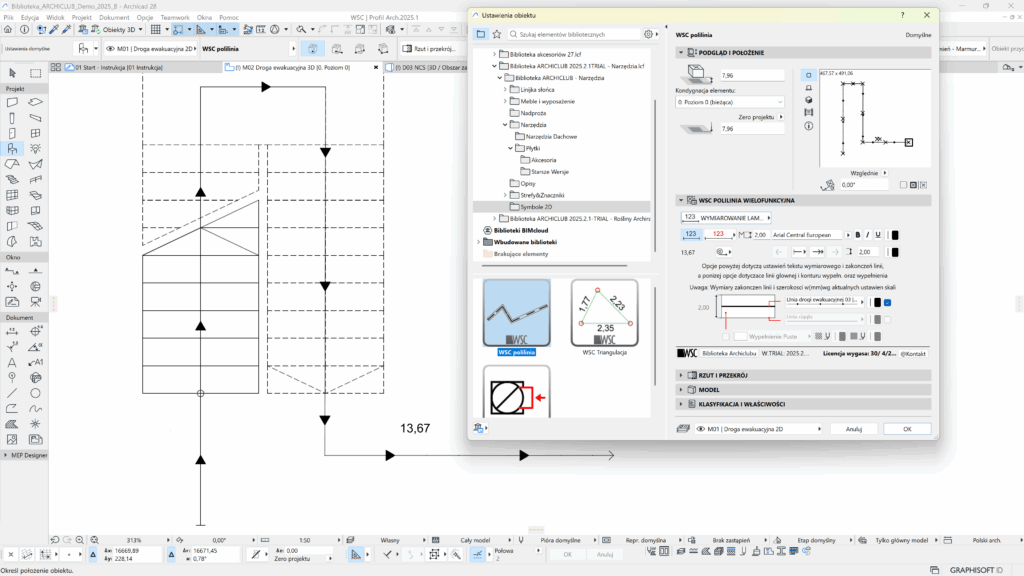Click the Anuluj button in dialog
Screen dimensions: 1024x576
853,428
